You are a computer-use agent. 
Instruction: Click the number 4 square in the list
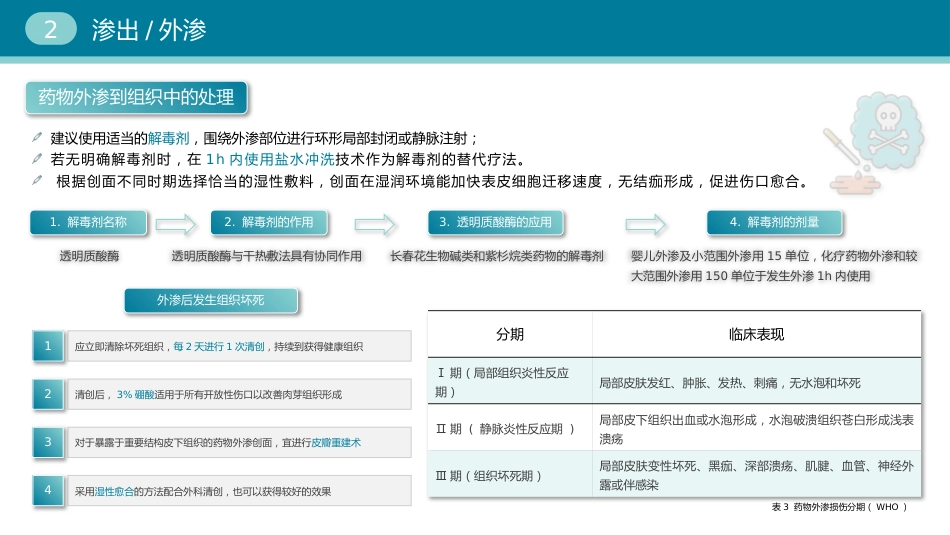point(48,490)
